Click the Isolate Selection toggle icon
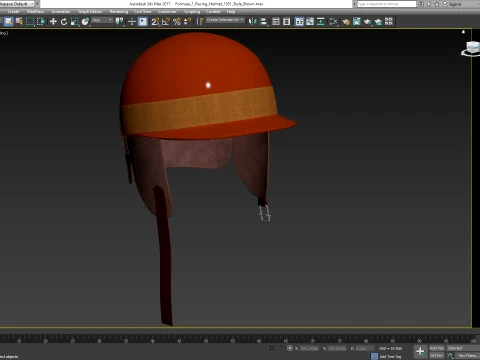 (272, 348)
